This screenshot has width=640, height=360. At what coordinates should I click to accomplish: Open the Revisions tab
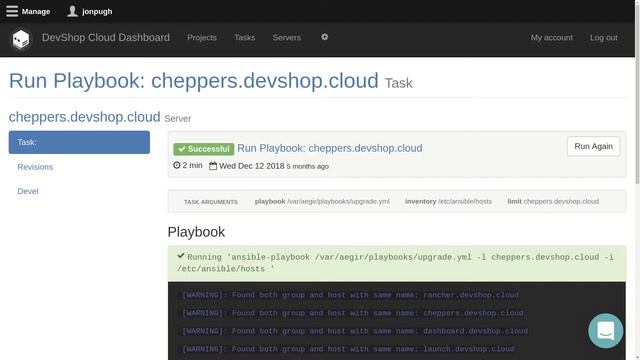click(35, 167)
